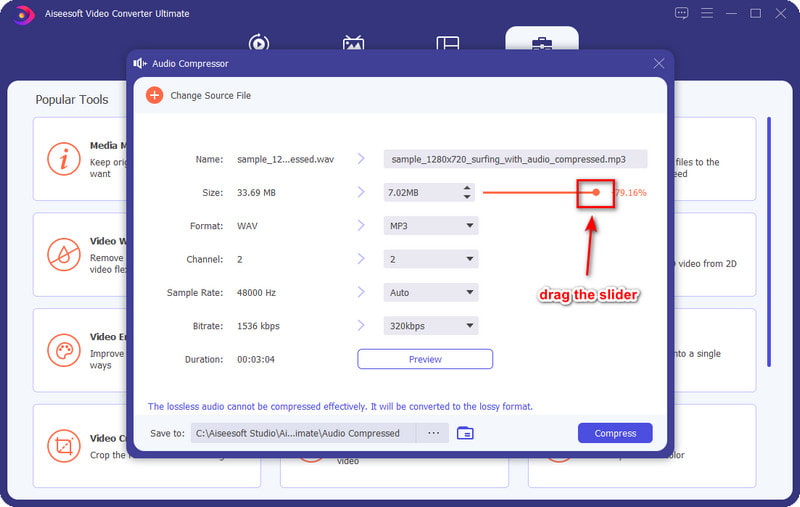Image resolution: width=800 pixels, height=507 pixels.
Task: Click the output file name field
Action: click(515, 159)
